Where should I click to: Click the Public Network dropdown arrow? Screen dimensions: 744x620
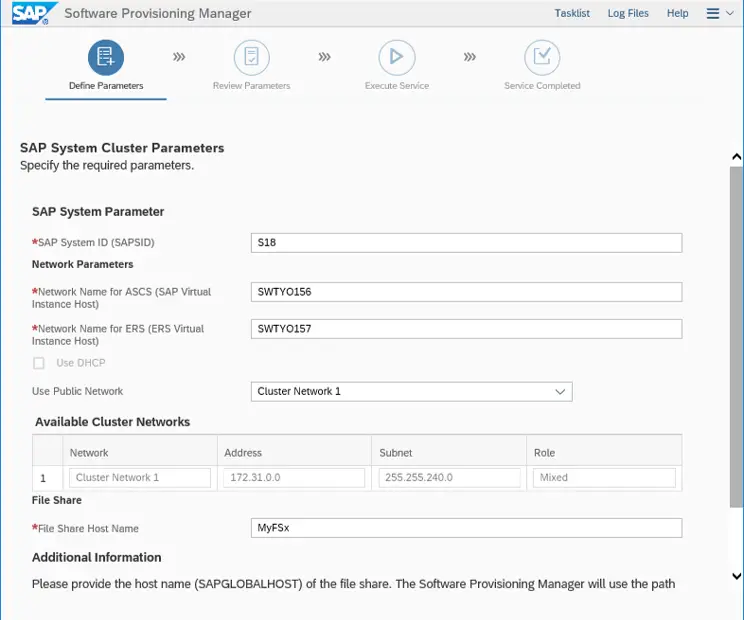560,392
